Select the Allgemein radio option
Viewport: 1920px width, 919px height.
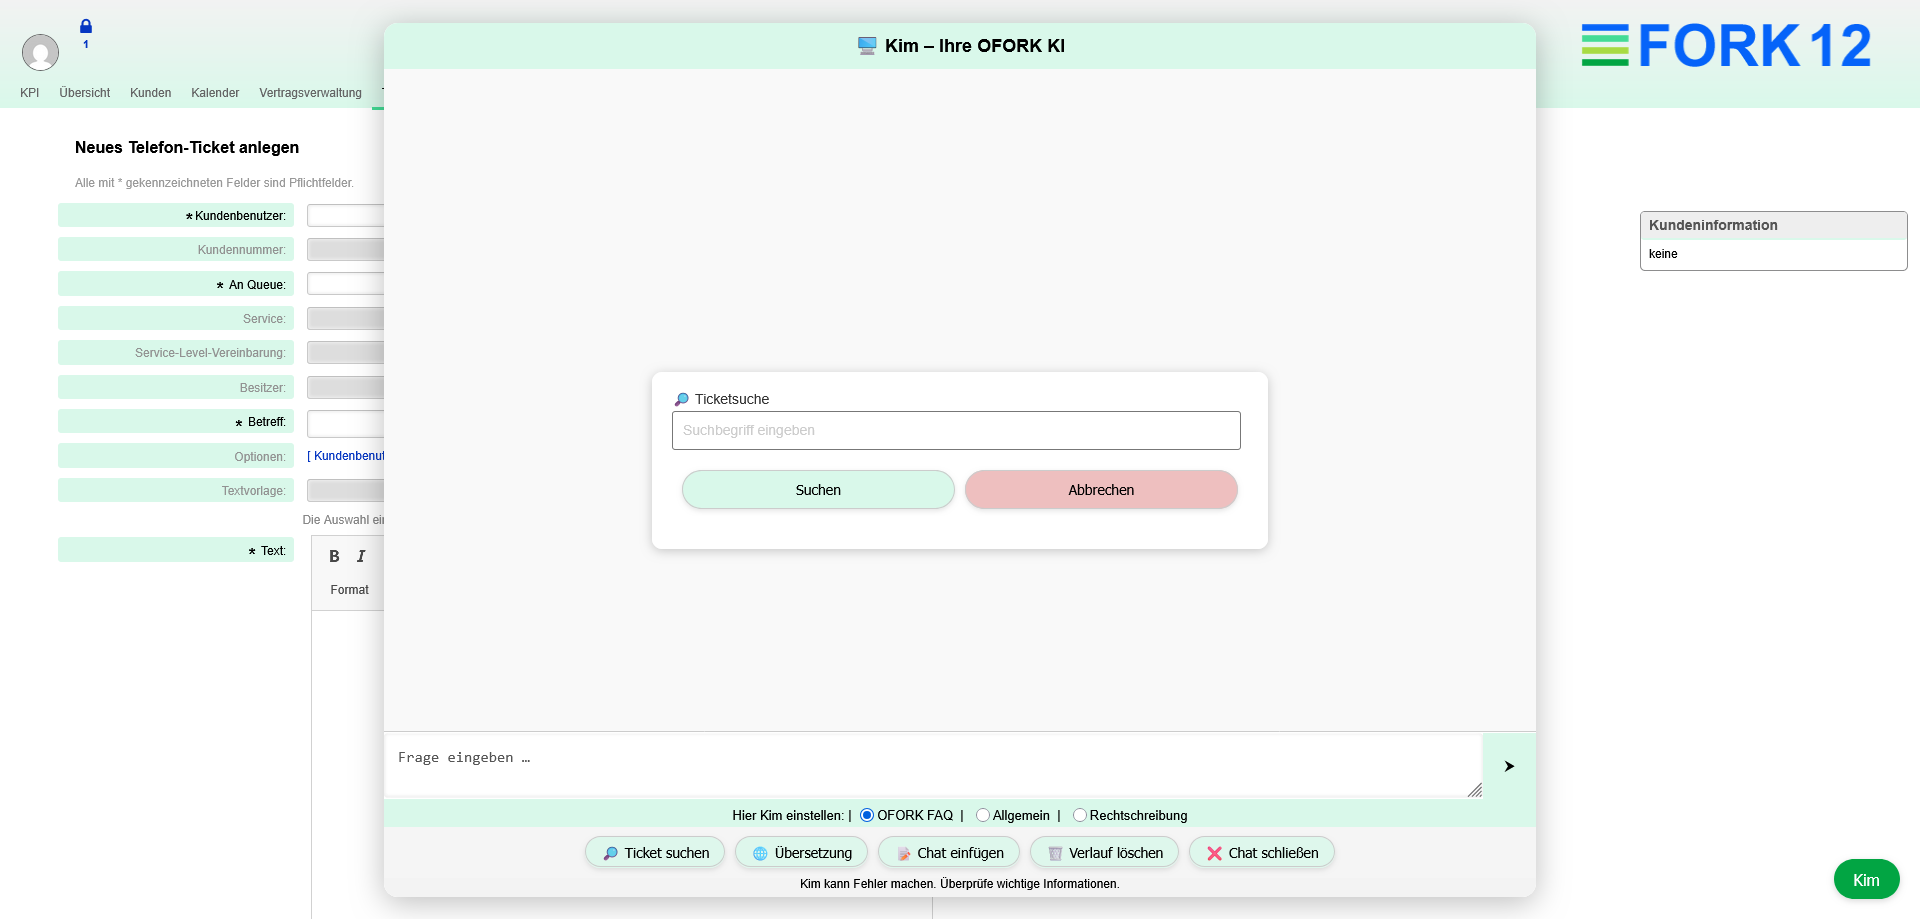click(983, 816)
